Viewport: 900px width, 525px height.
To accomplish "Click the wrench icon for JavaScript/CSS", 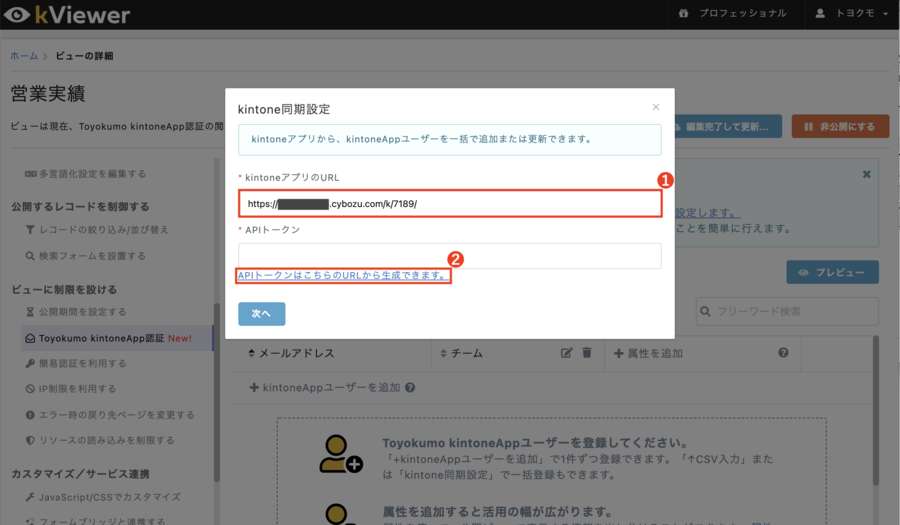I will coord(30,497).
